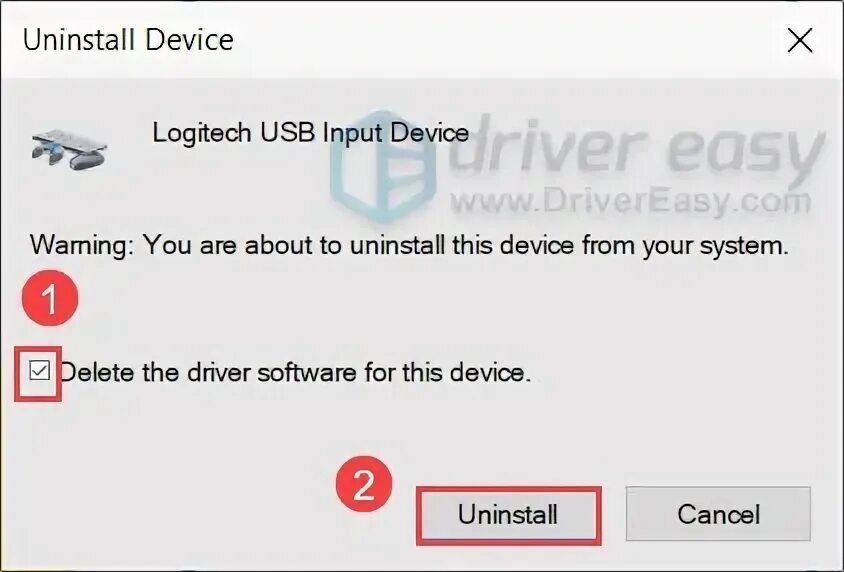Click the 'Uninstall Device' window title

click(128, 40)
